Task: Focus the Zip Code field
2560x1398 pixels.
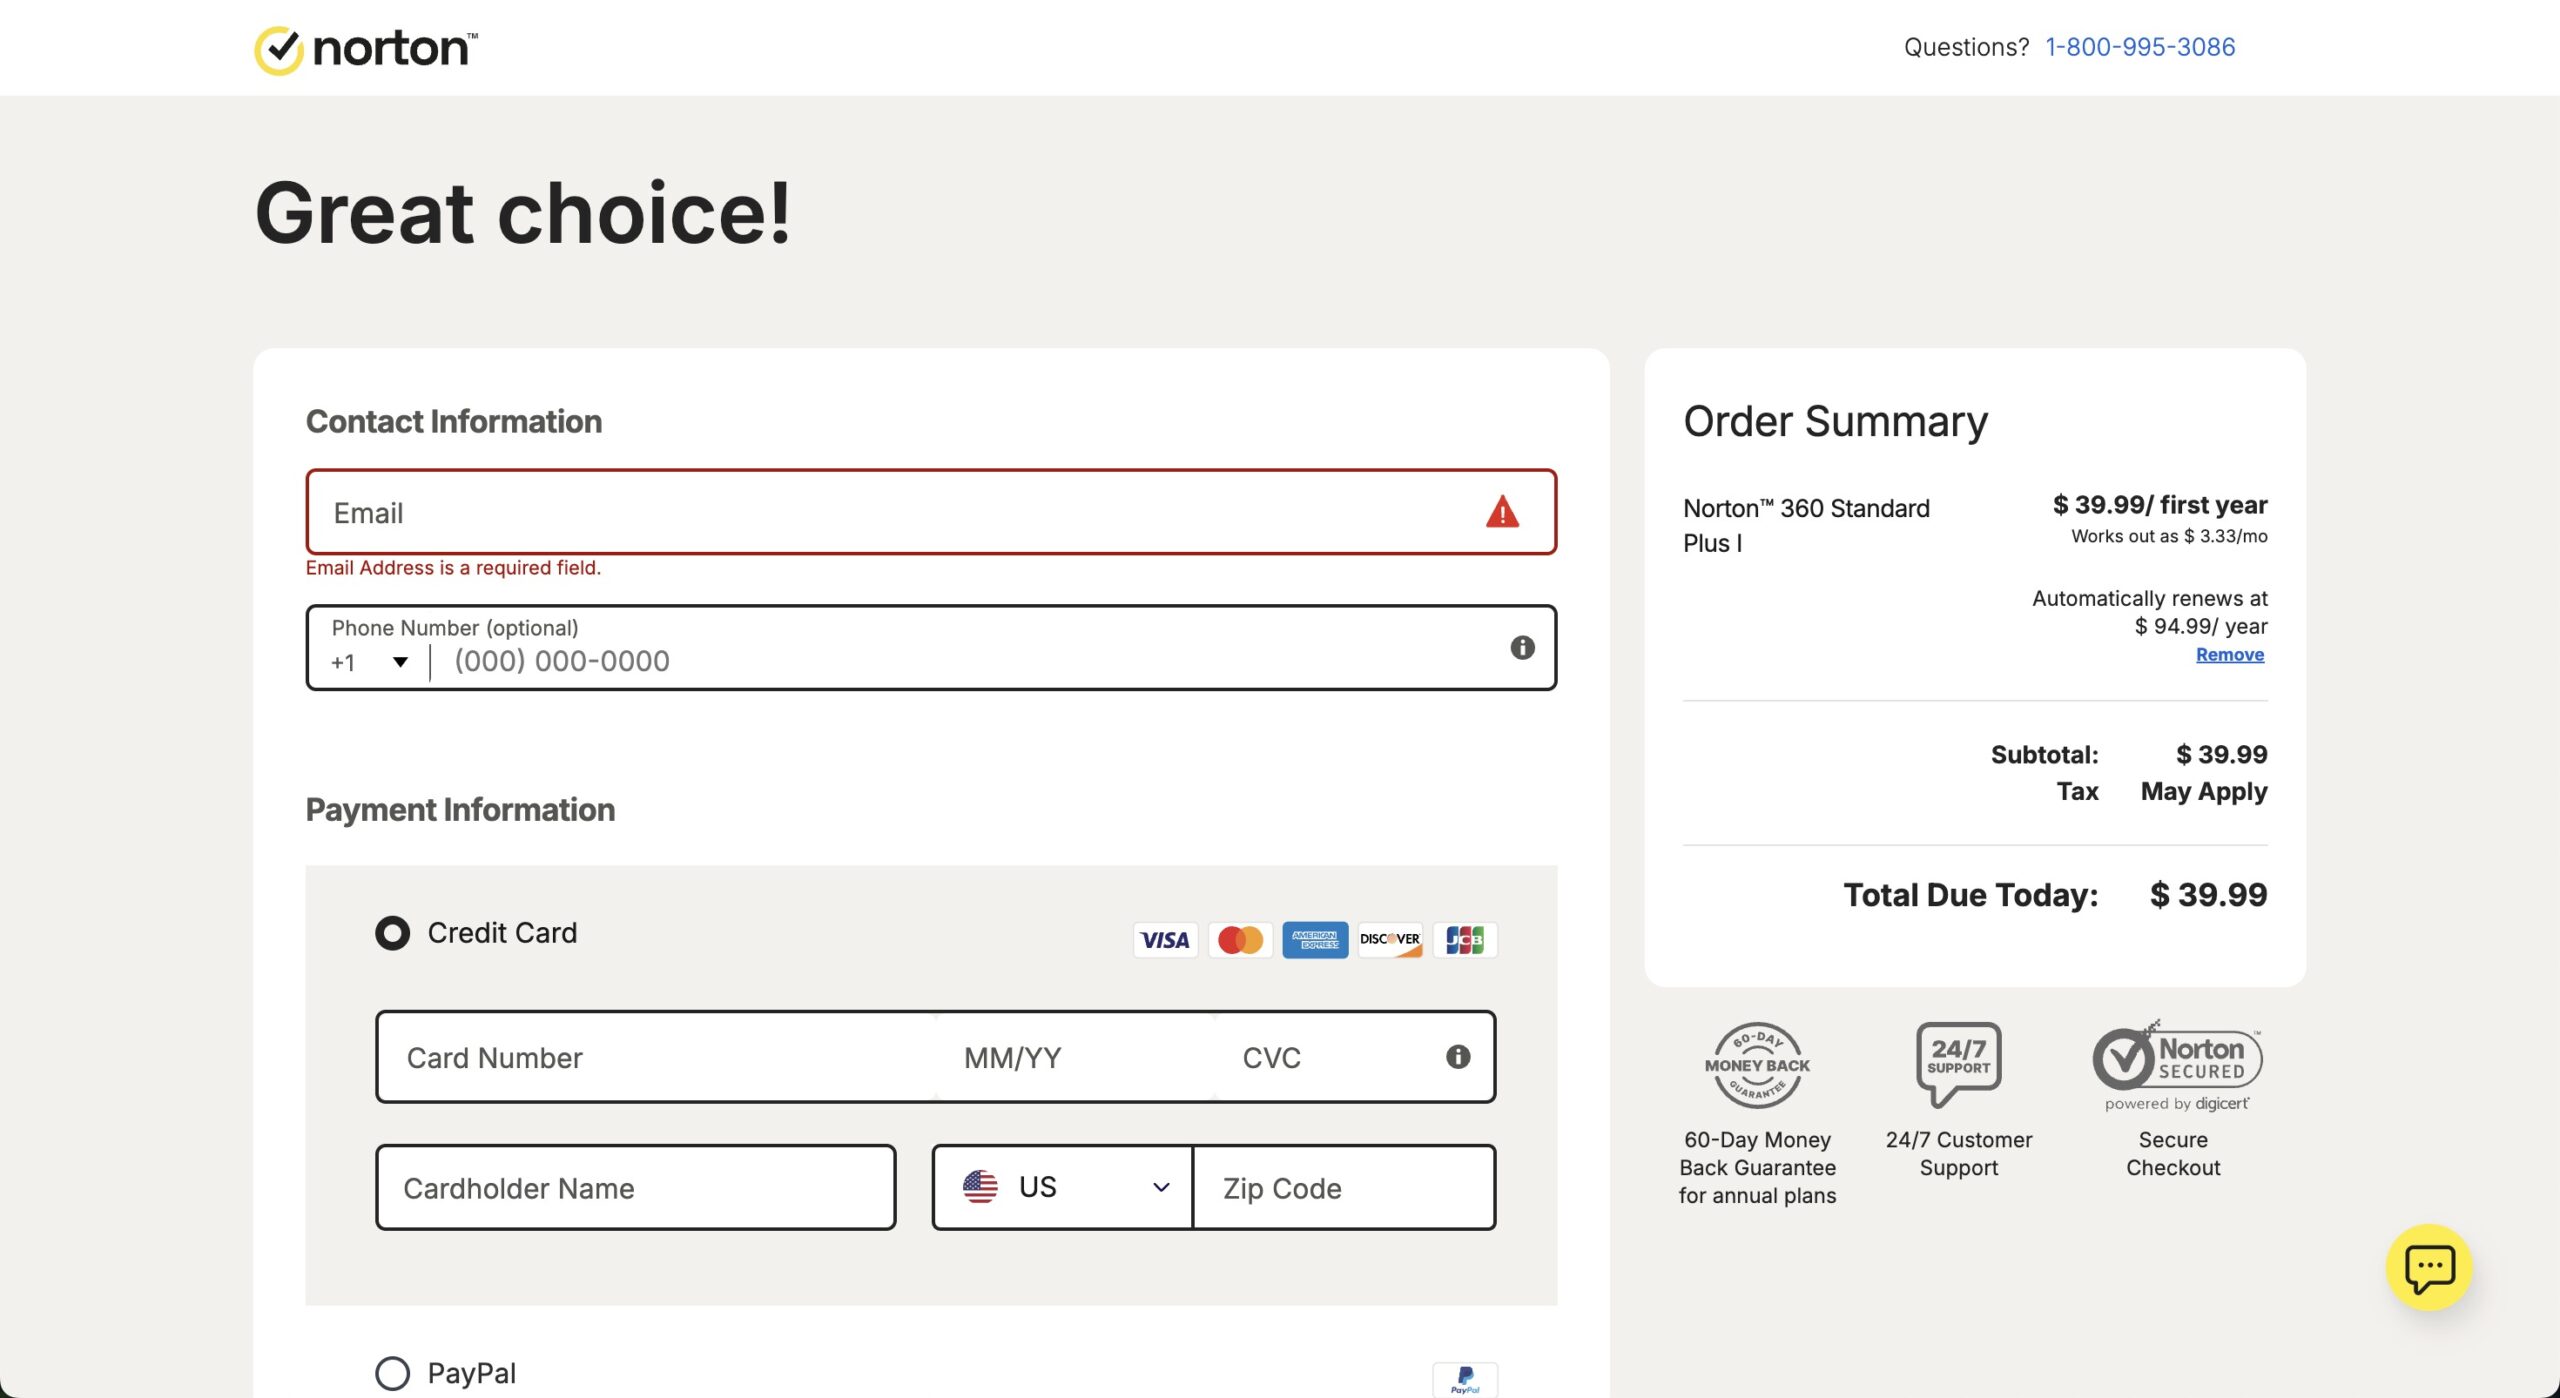Action: [x=1345, y=1187]
